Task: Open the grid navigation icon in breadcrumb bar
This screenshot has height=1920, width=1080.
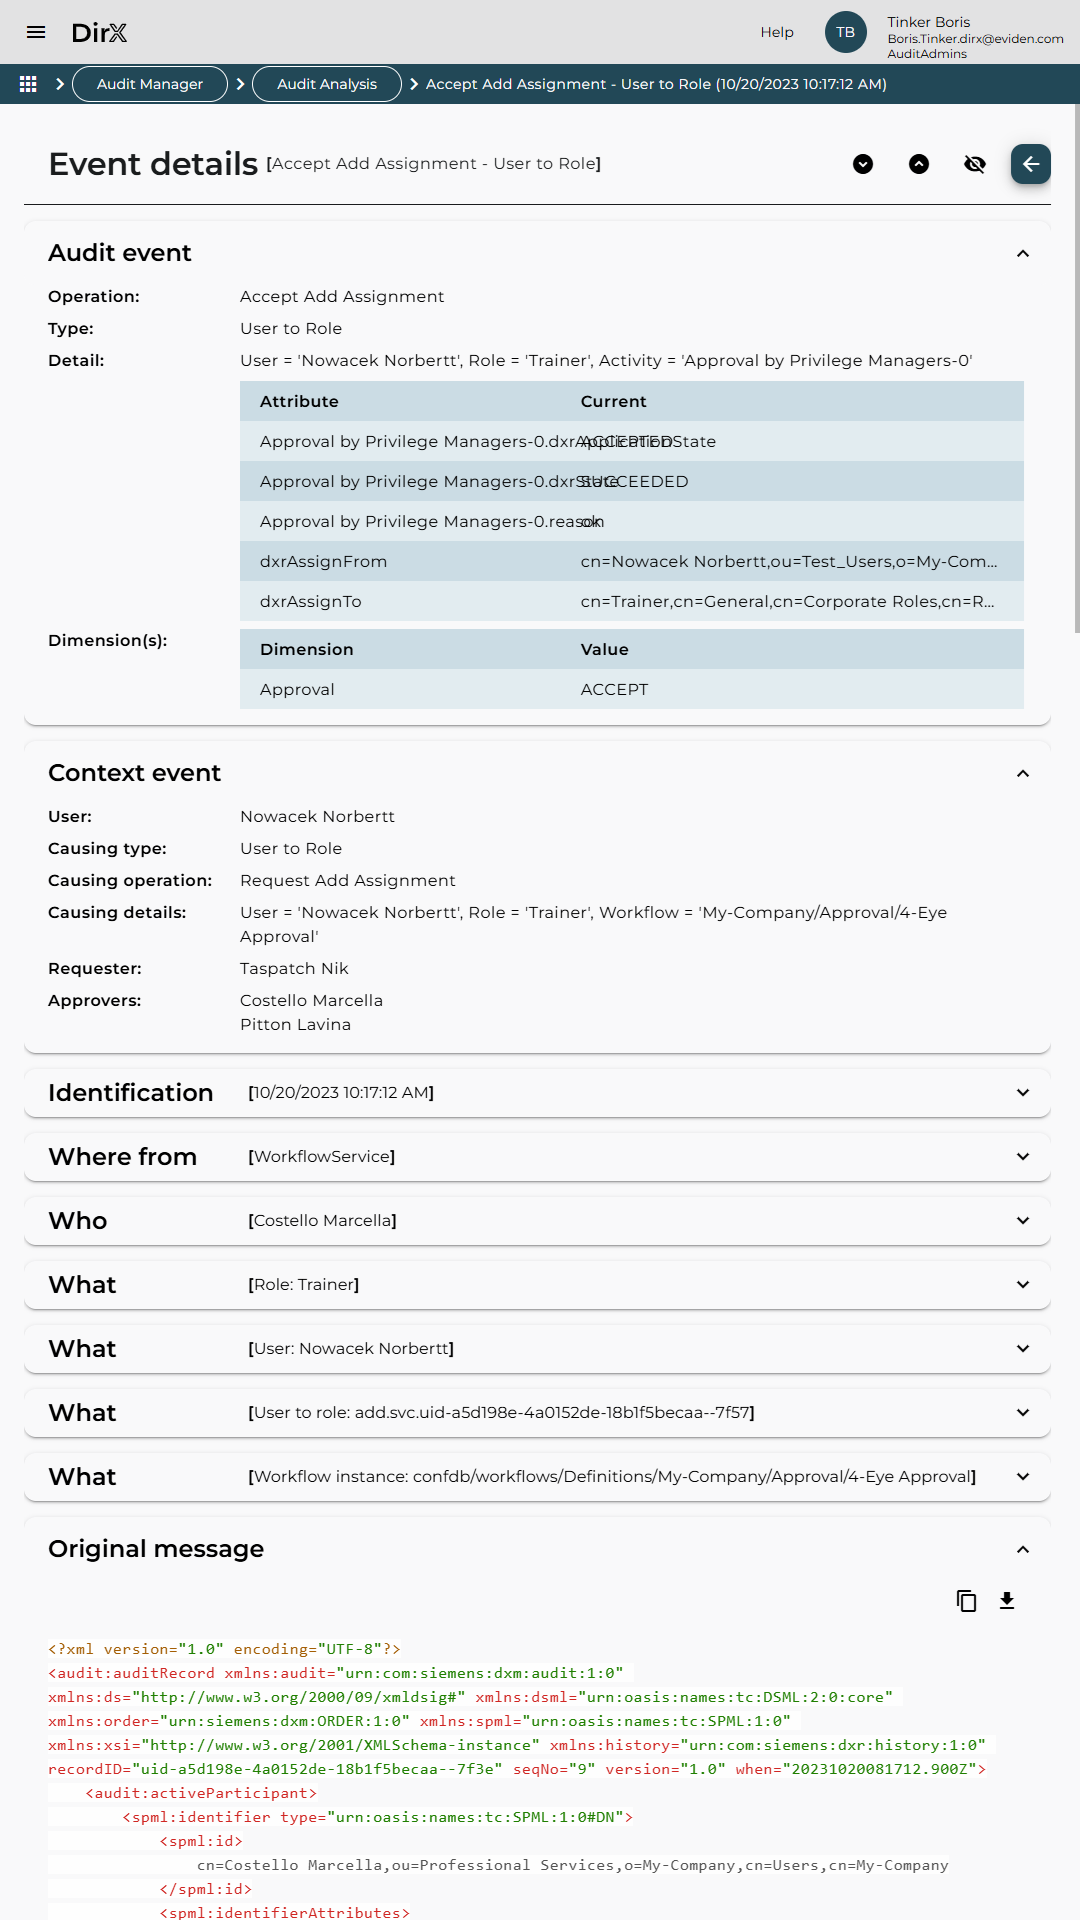Action: tap(28, 84)
